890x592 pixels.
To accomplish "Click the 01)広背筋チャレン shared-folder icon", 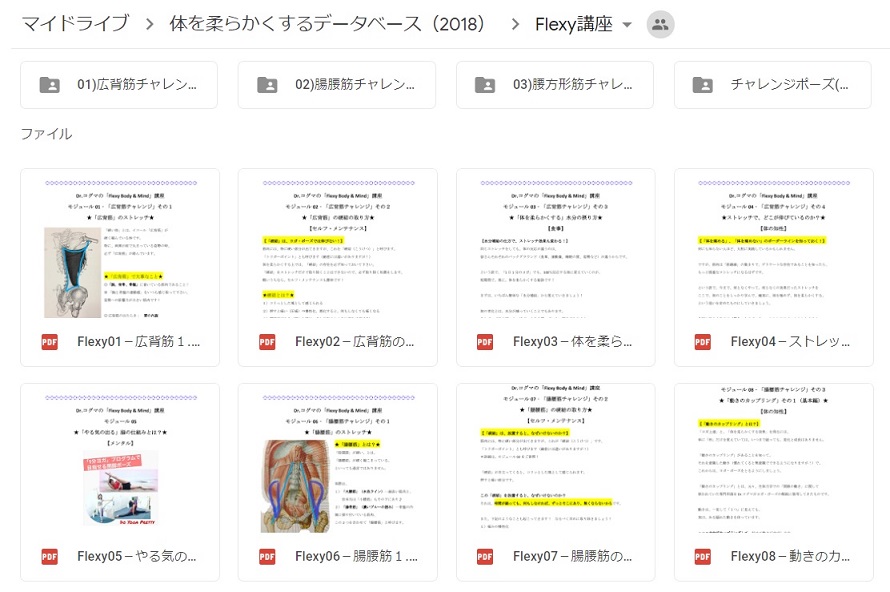I will tap(49, 85).
